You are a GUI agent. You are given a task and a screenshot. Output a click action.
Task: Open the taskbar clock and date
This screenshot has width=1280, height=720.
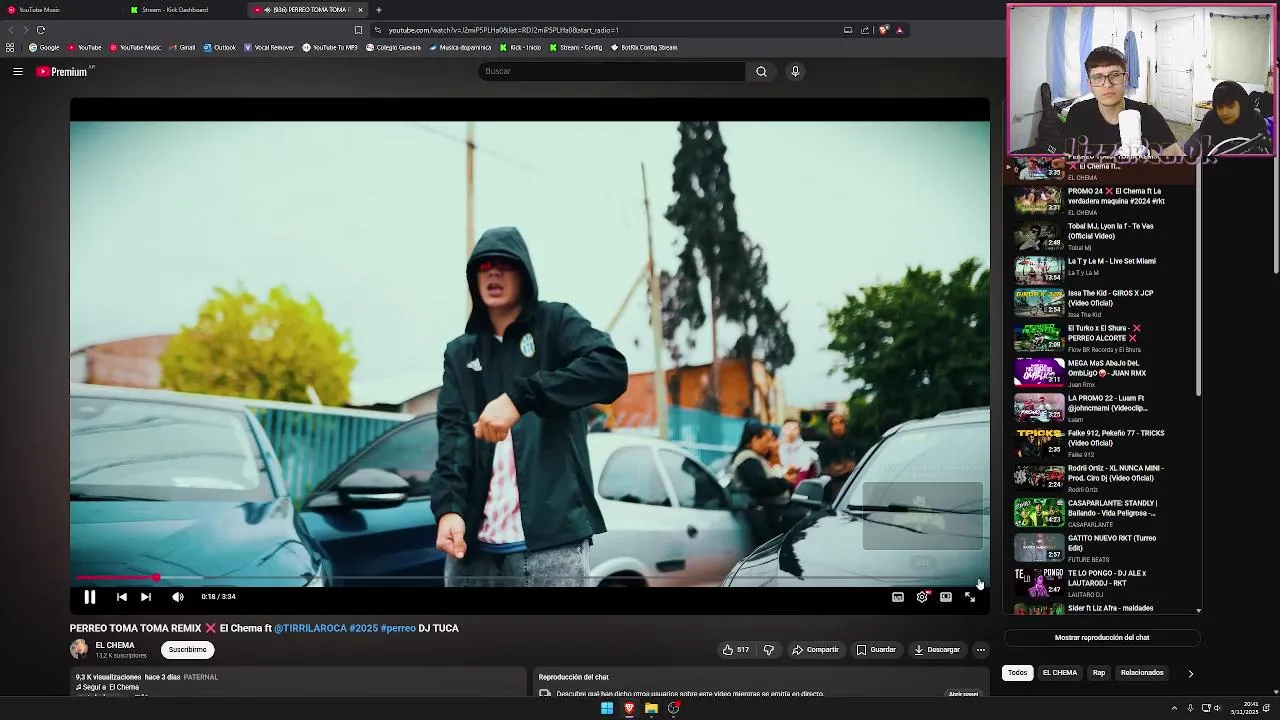click(1244, 708)
